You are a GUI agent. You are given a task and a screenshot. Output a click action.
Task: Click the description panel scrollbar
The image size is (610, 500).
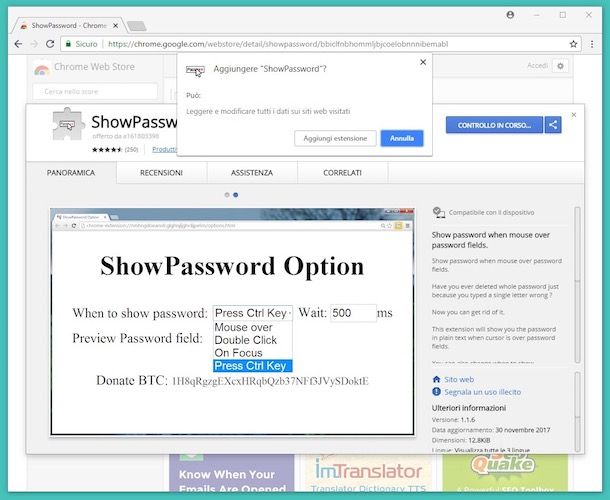point(577,285)
